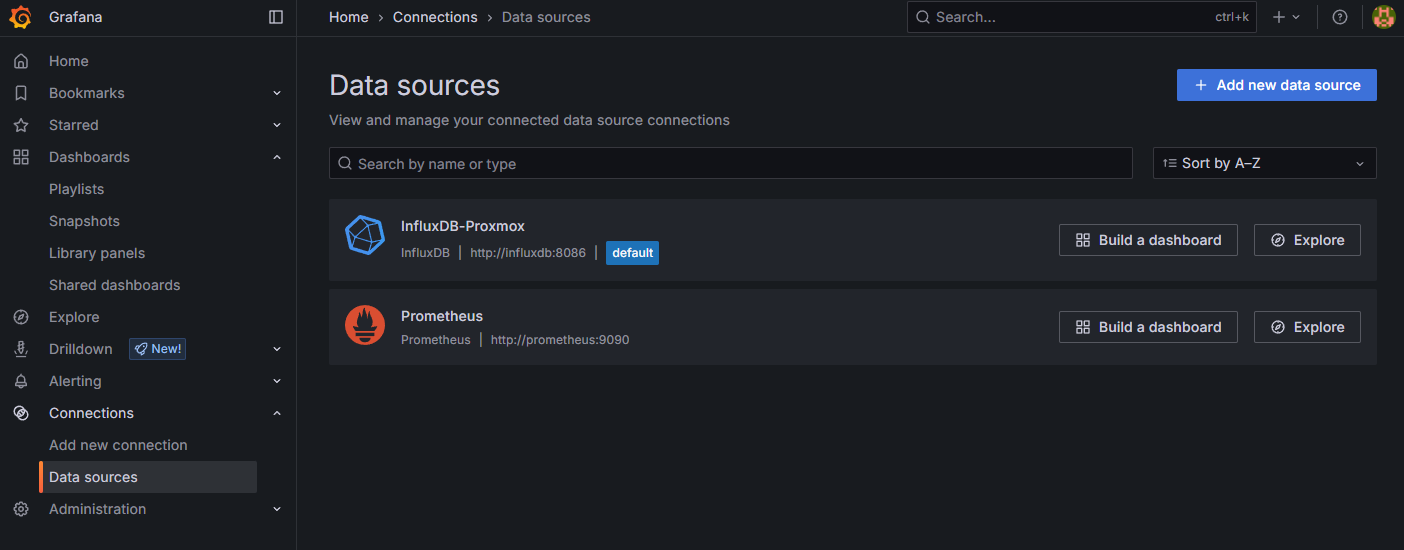
Task: Click the Administration gear icon
Action: coord(21,509)
